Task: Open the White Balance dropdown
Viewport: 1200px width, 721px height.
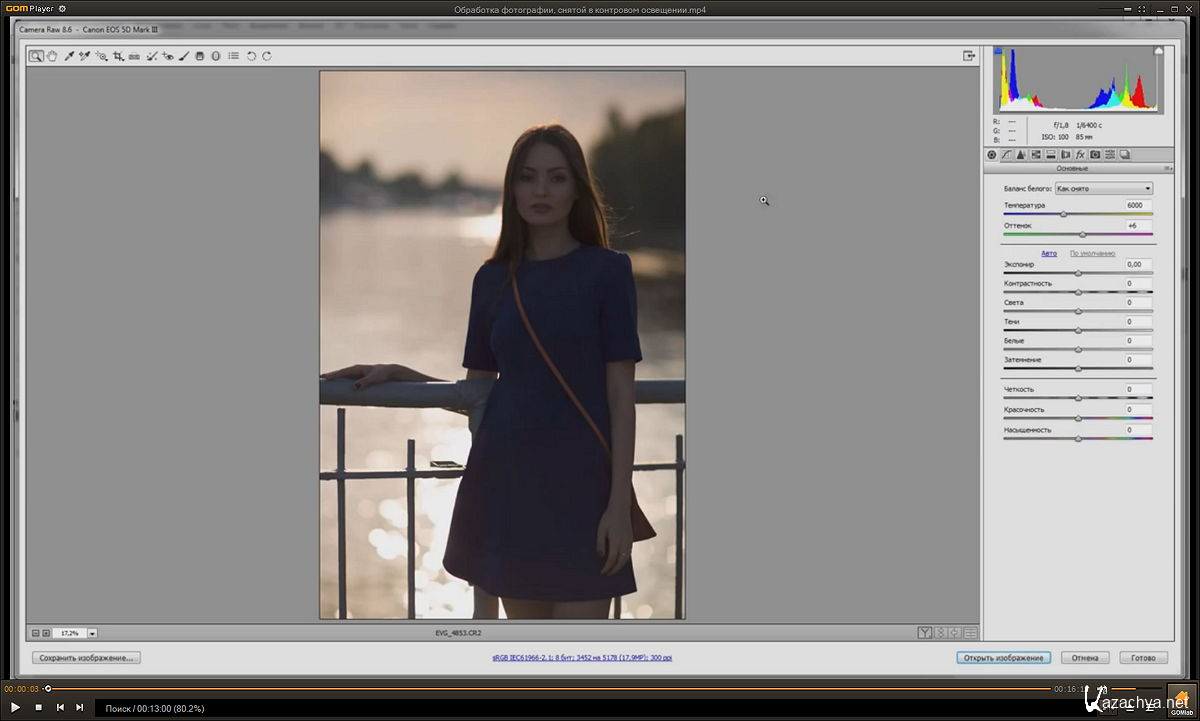Action: pos(1104,188)
